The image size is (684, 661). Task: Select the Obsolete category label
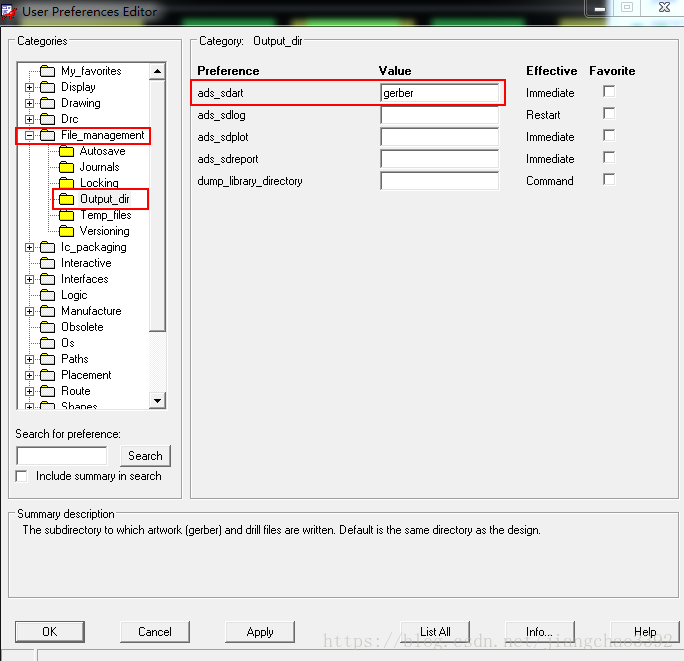click(x=82, y=327)
